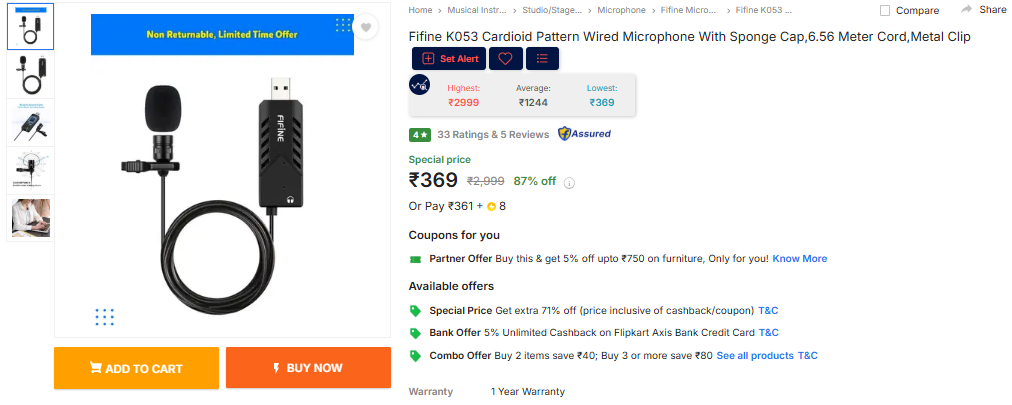Viewport: 1012px width, 405px height.
Task: Tick the Compare checkbox
Action: [x=885, y=11]
